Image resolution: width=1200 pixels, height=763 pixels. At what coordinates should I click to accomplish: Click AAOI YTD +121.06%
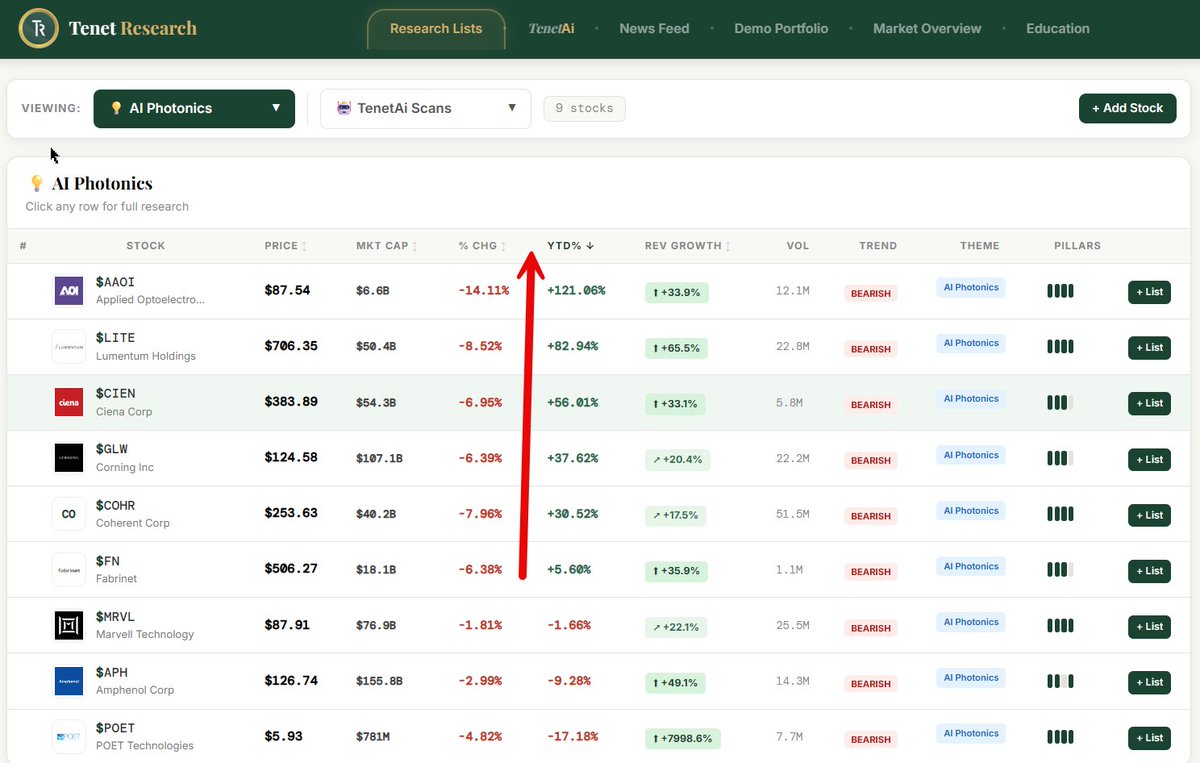click(x=576, y=291)
